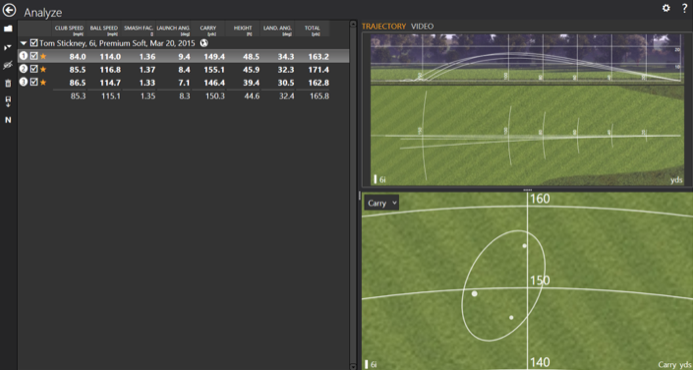Collapse the Tom Stickney session group

tap(24, 43)
